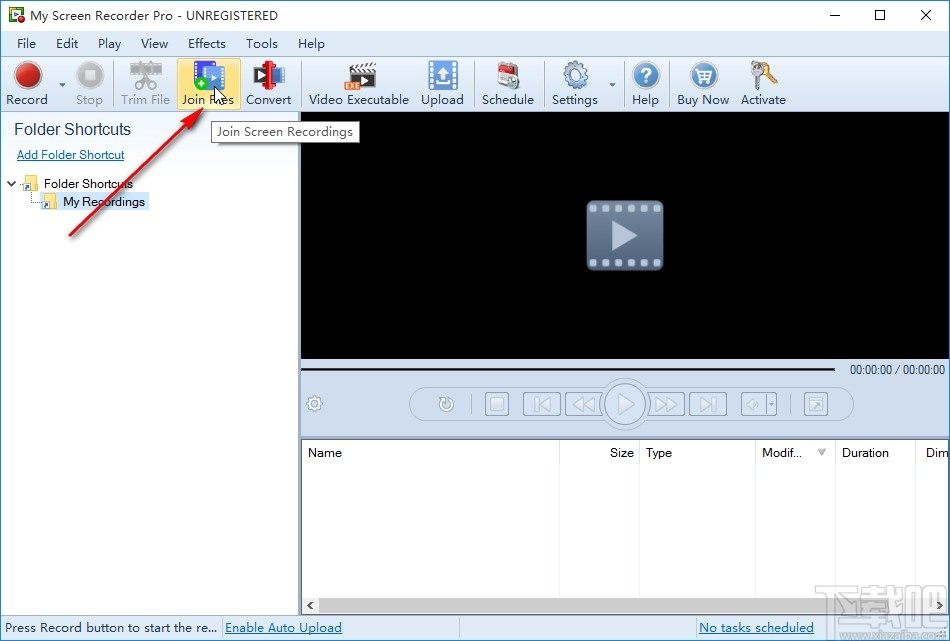Open Settings from the toolbar
The width and height of the screenshot is (950, 641).
point(575,84)
